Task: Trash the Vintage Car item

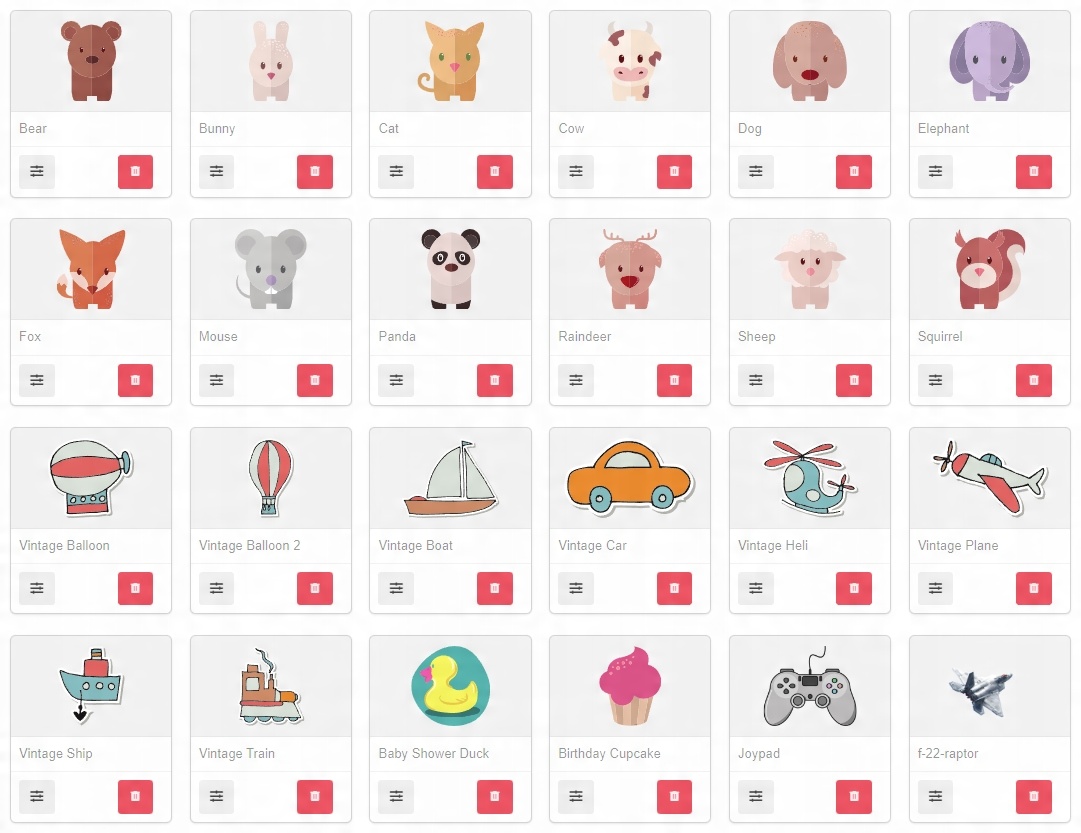Action: point(674,588)
